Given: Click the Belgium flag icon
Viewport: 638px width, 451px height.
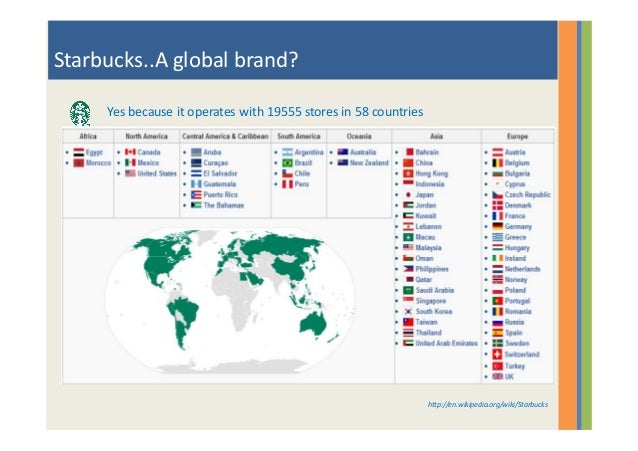Looking at the screenshot, I should (x=498, y=163).
